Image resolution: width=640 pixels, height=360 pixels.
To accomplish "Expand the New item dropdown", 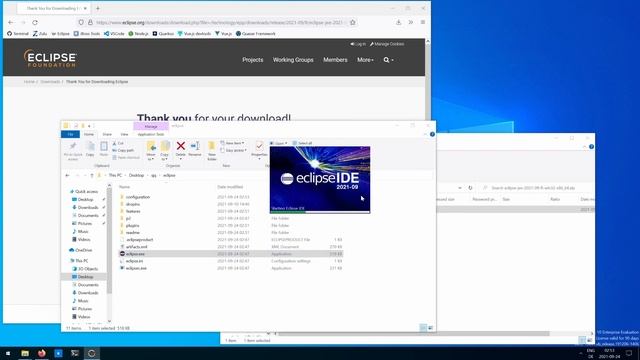I will [232, 143].
